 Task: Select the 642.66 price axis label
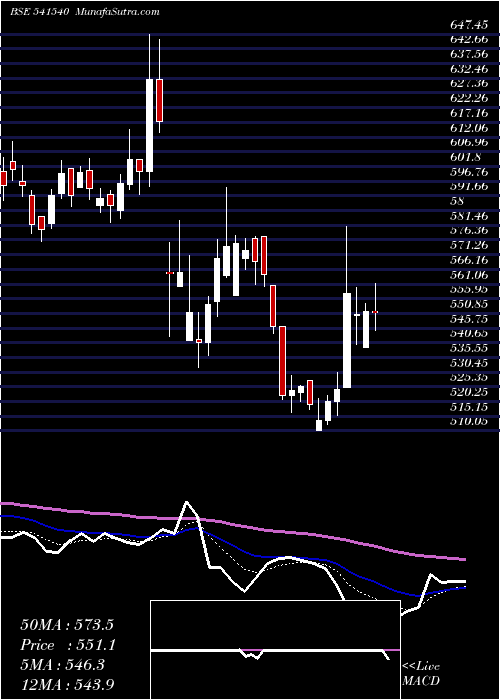click(469, 39)
